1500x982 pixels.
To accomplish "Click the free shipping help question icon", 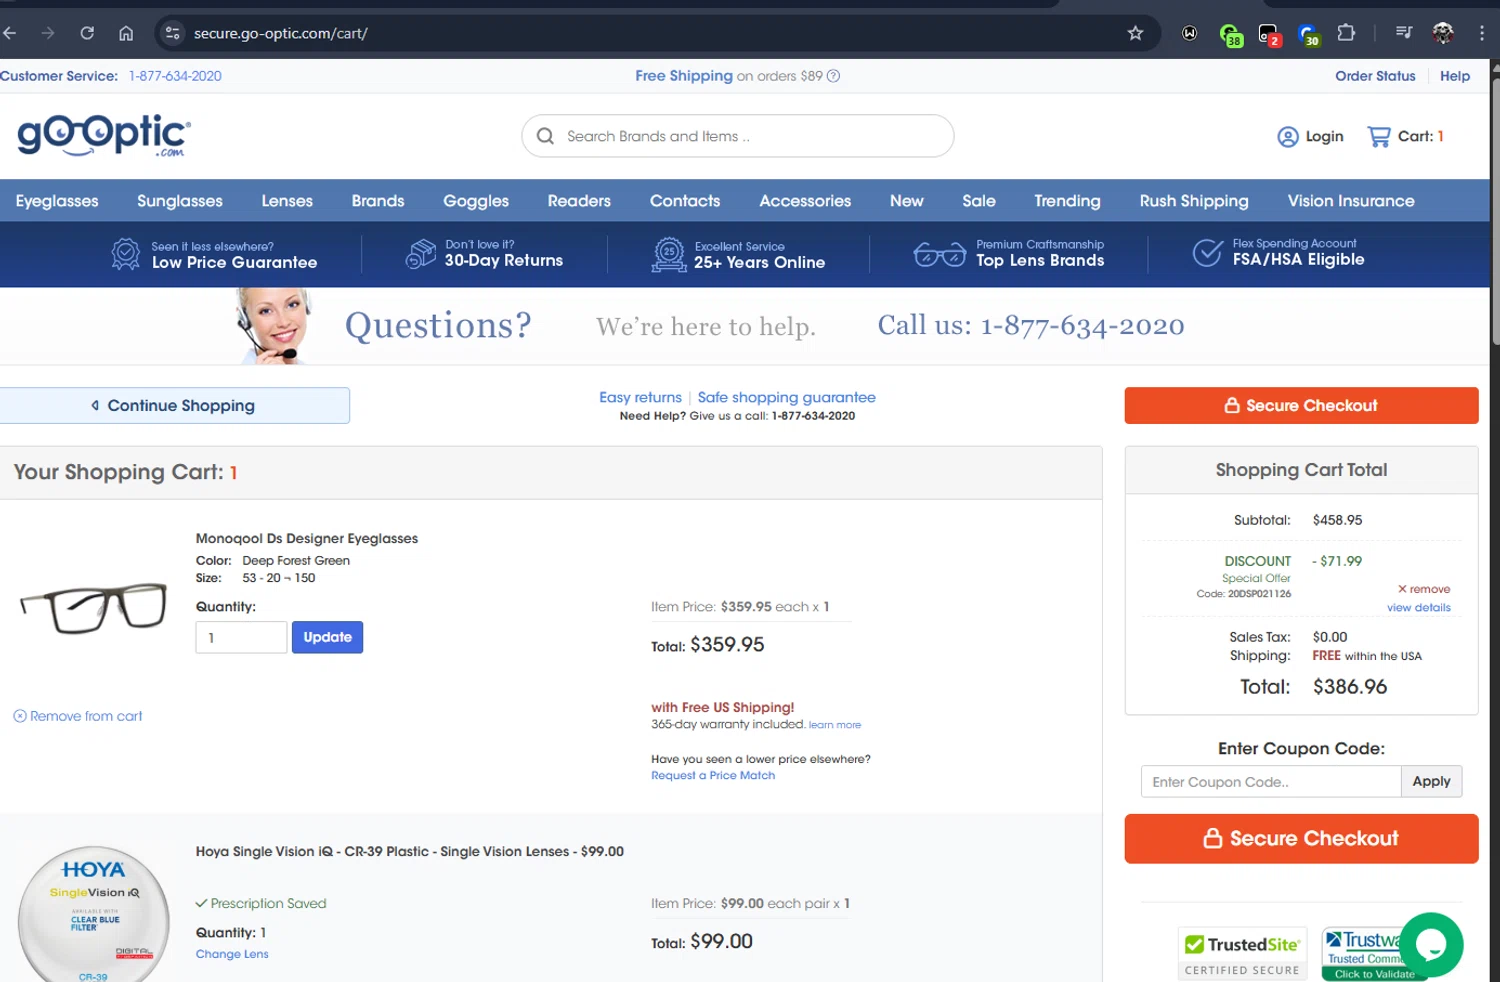I will pos(833,76).
